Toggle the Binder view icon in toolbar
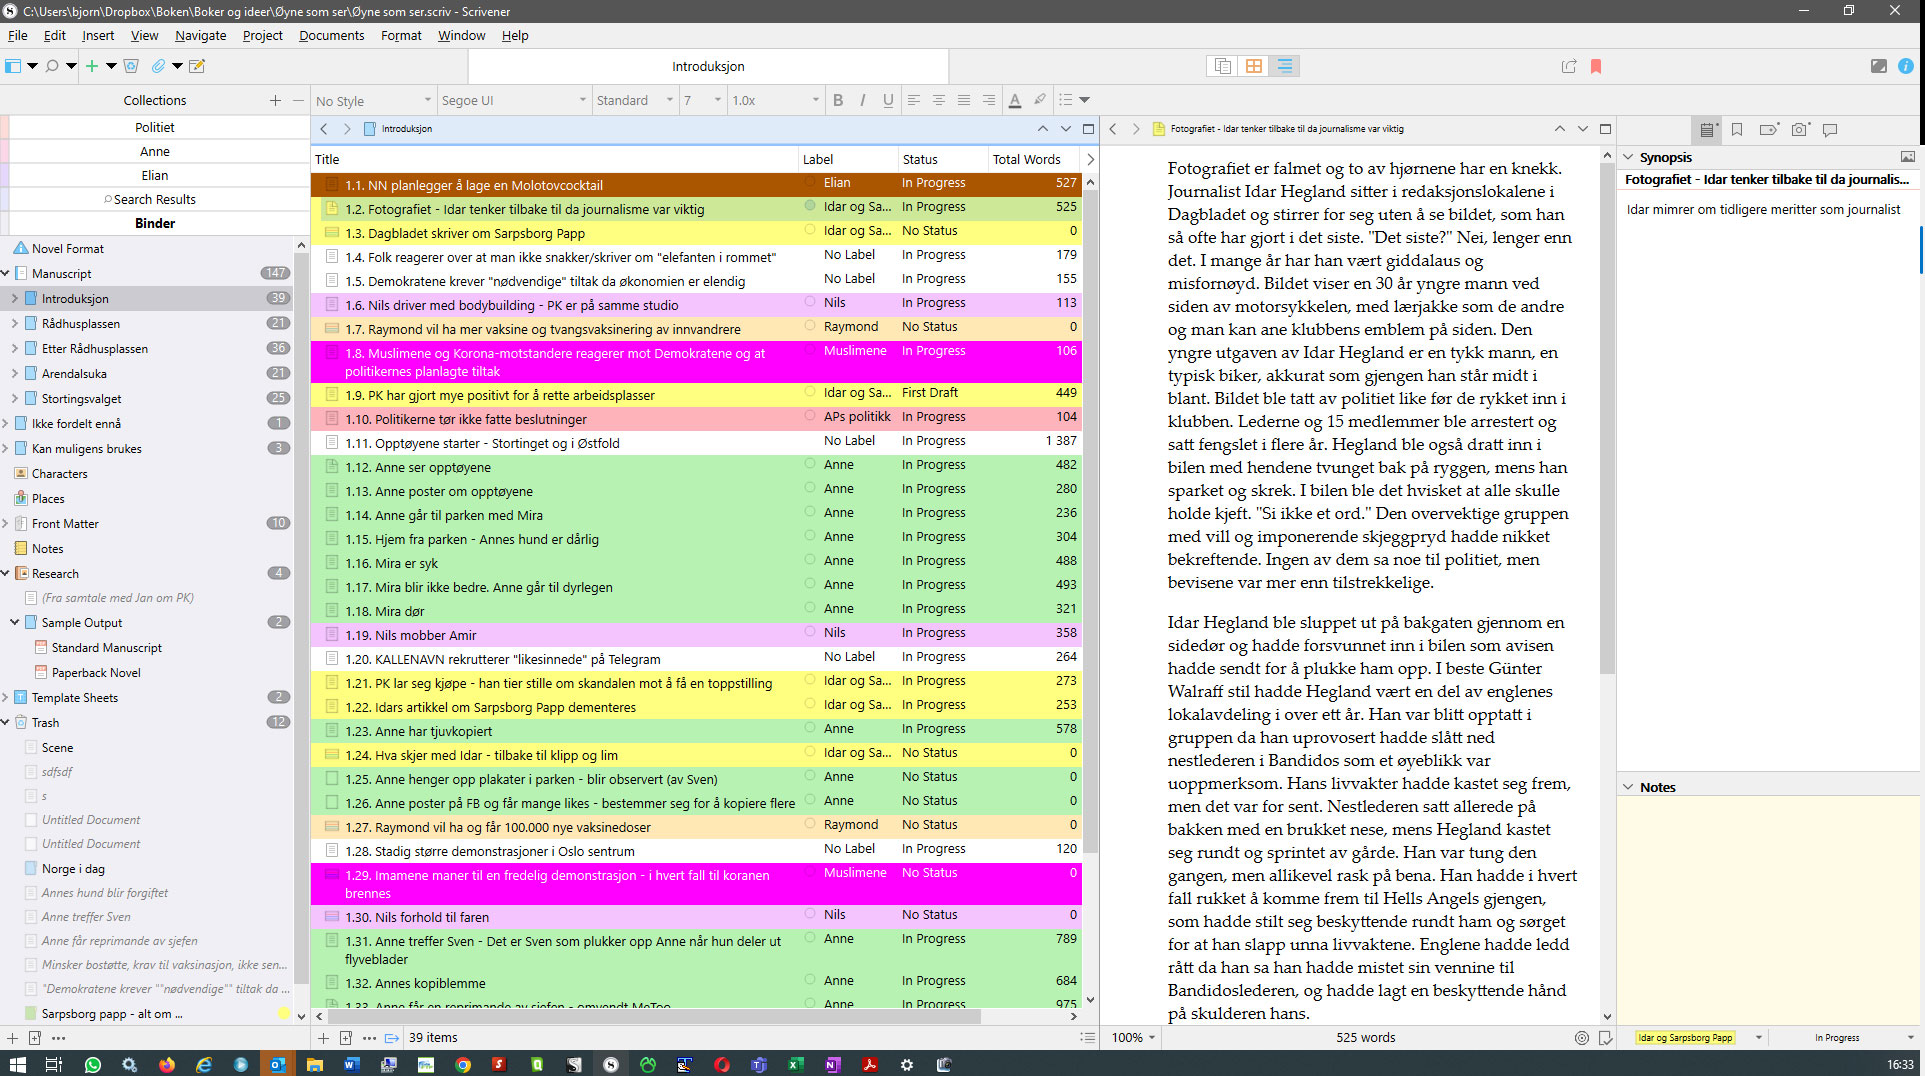This screenshot has height=1076, width=1925. pyautogui.click(x=13, y=66)
